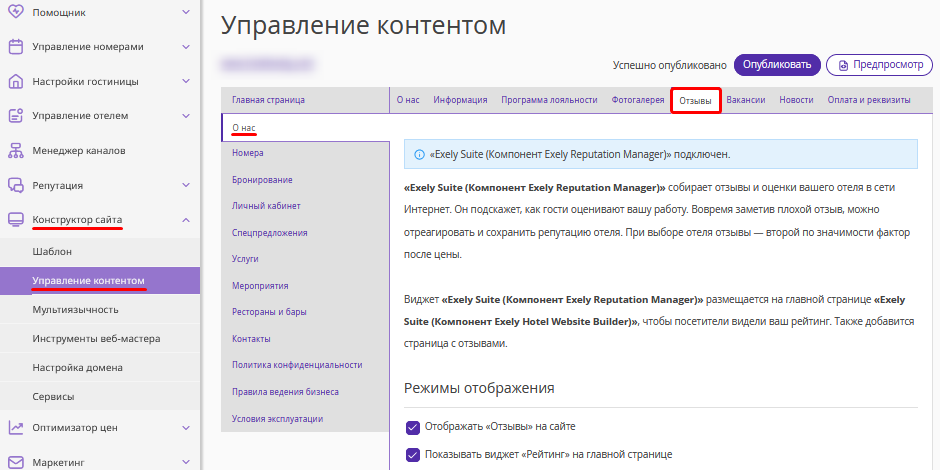
Task: Expand the Репутация chevron
Action: point(186,185)
